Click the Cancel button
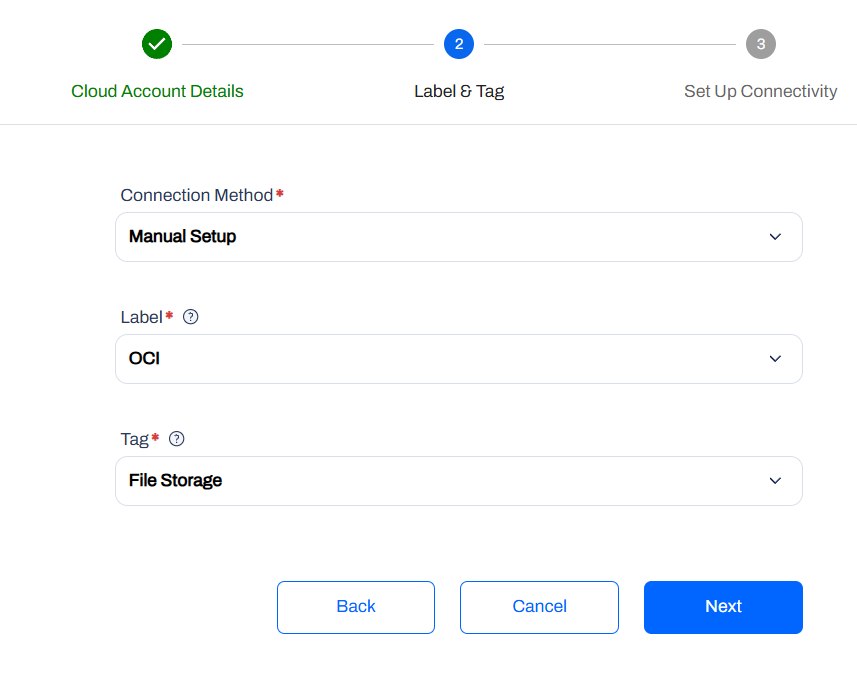The height and width of the screenshot is (673, 857). pyautogui.click(x=539, y=607)
